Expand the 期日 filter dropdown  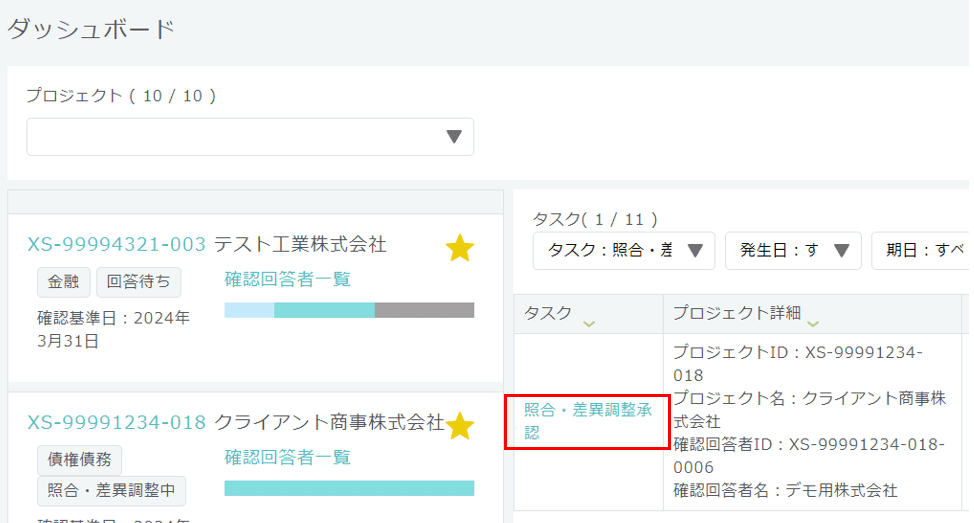click(920, 251)
